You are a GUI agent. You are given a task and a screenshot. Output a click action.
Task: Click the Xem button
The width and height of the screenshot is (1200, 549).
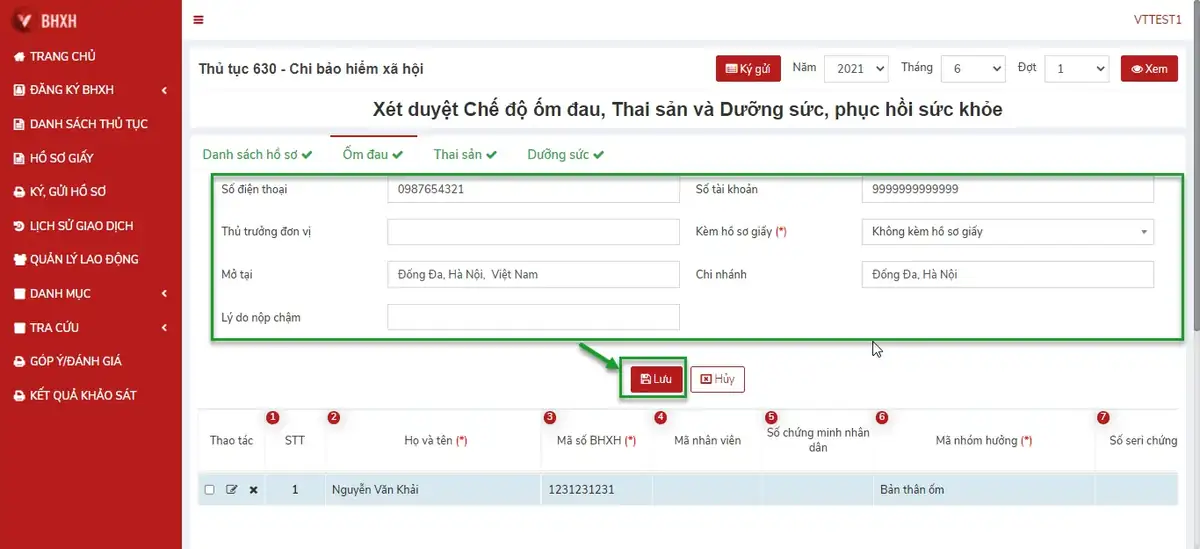coord(1149,69)
